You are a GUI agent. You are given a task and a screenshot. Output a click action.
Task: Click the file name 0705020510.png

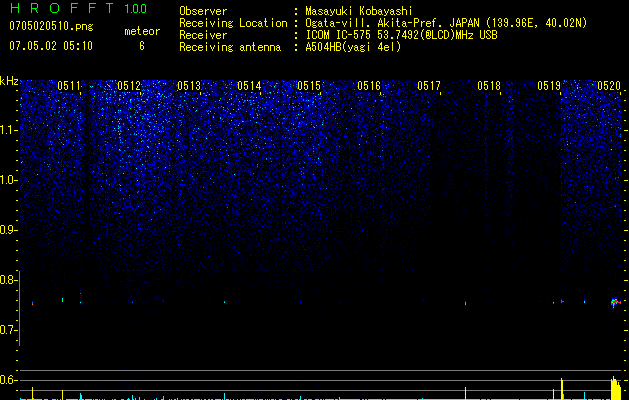[51, 26]
